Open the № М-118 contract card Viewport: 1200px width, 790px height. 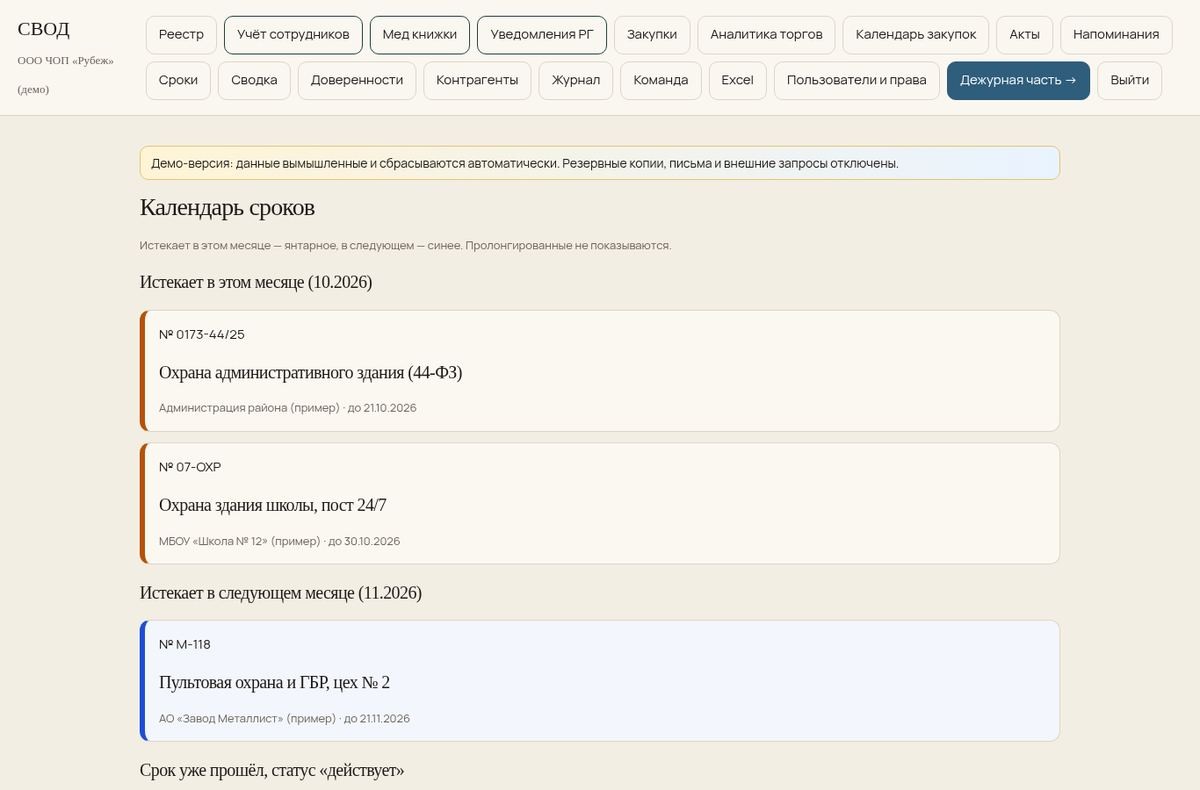[600, 681]
